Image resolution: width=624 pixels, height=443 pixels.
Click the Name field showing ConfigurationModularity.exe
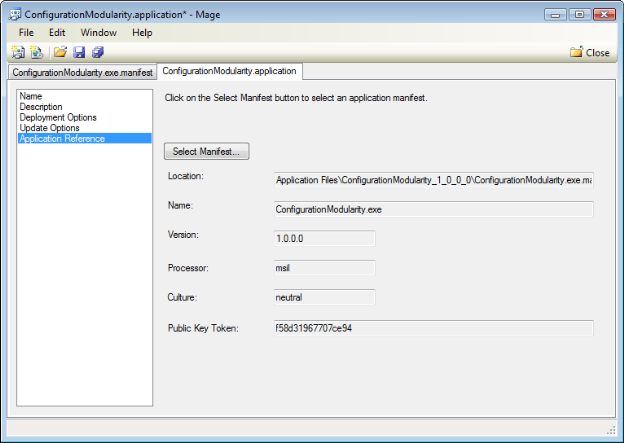coord(434,209)
